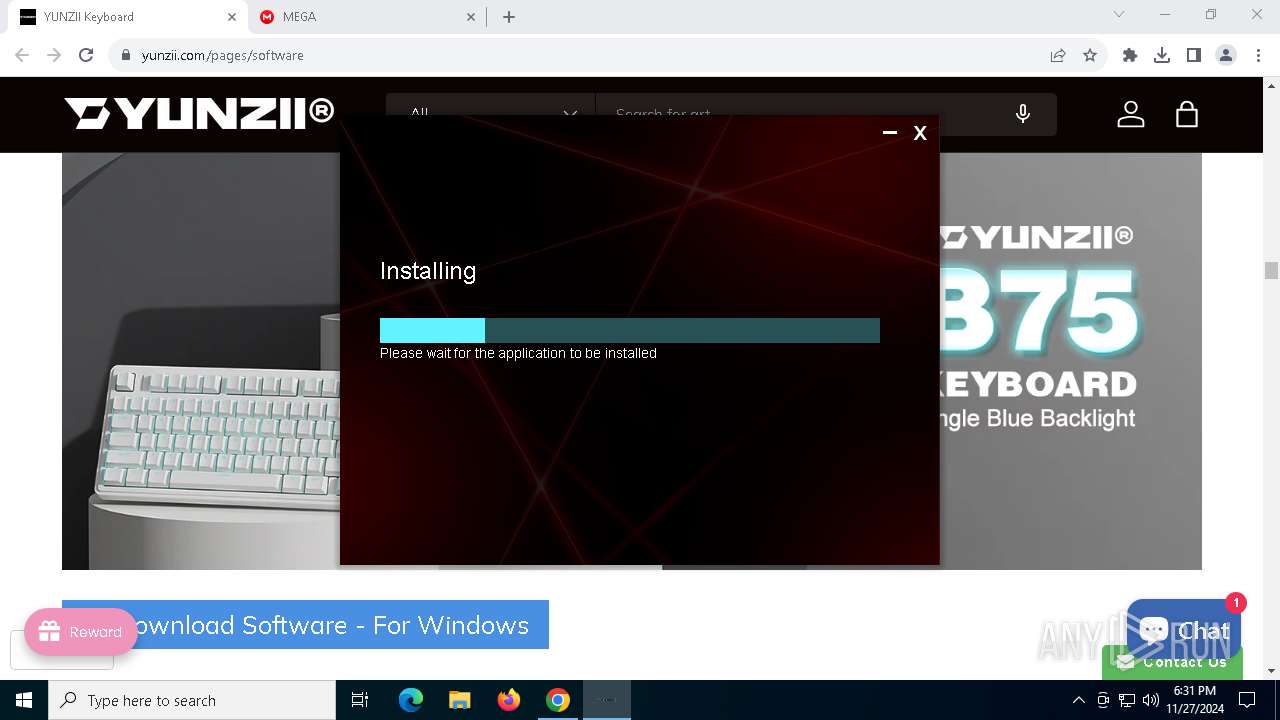
Task: Start voice search with the microphone
Action: pos(1022,114)
